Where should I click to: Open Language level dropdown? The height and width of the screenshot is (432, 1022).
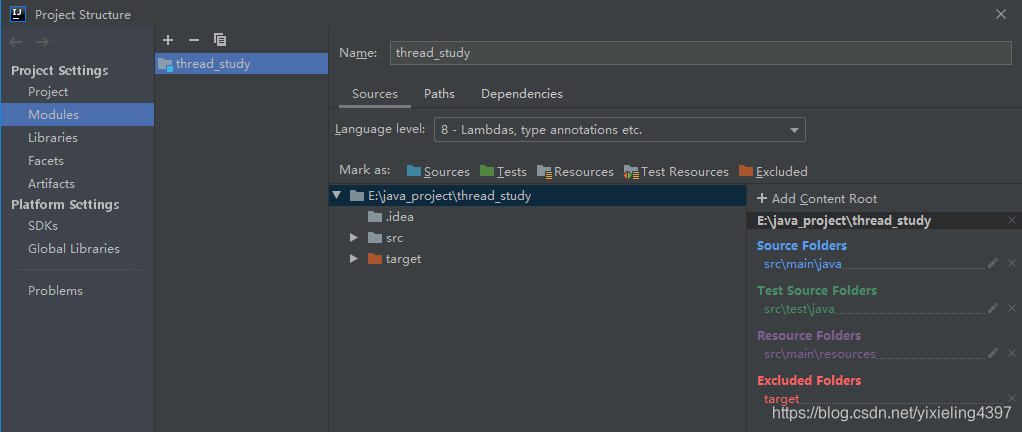tap(620, 130)
